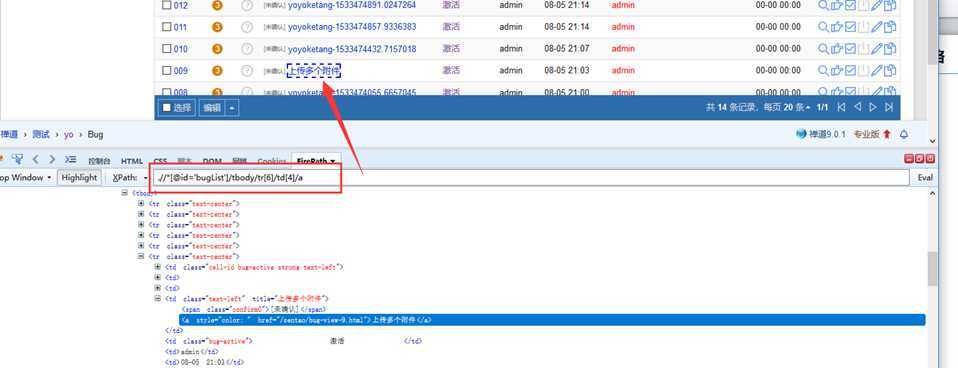Check the checkbox for bug 011
This screenshot has height=368, width=958.
[x=166, y=27]
